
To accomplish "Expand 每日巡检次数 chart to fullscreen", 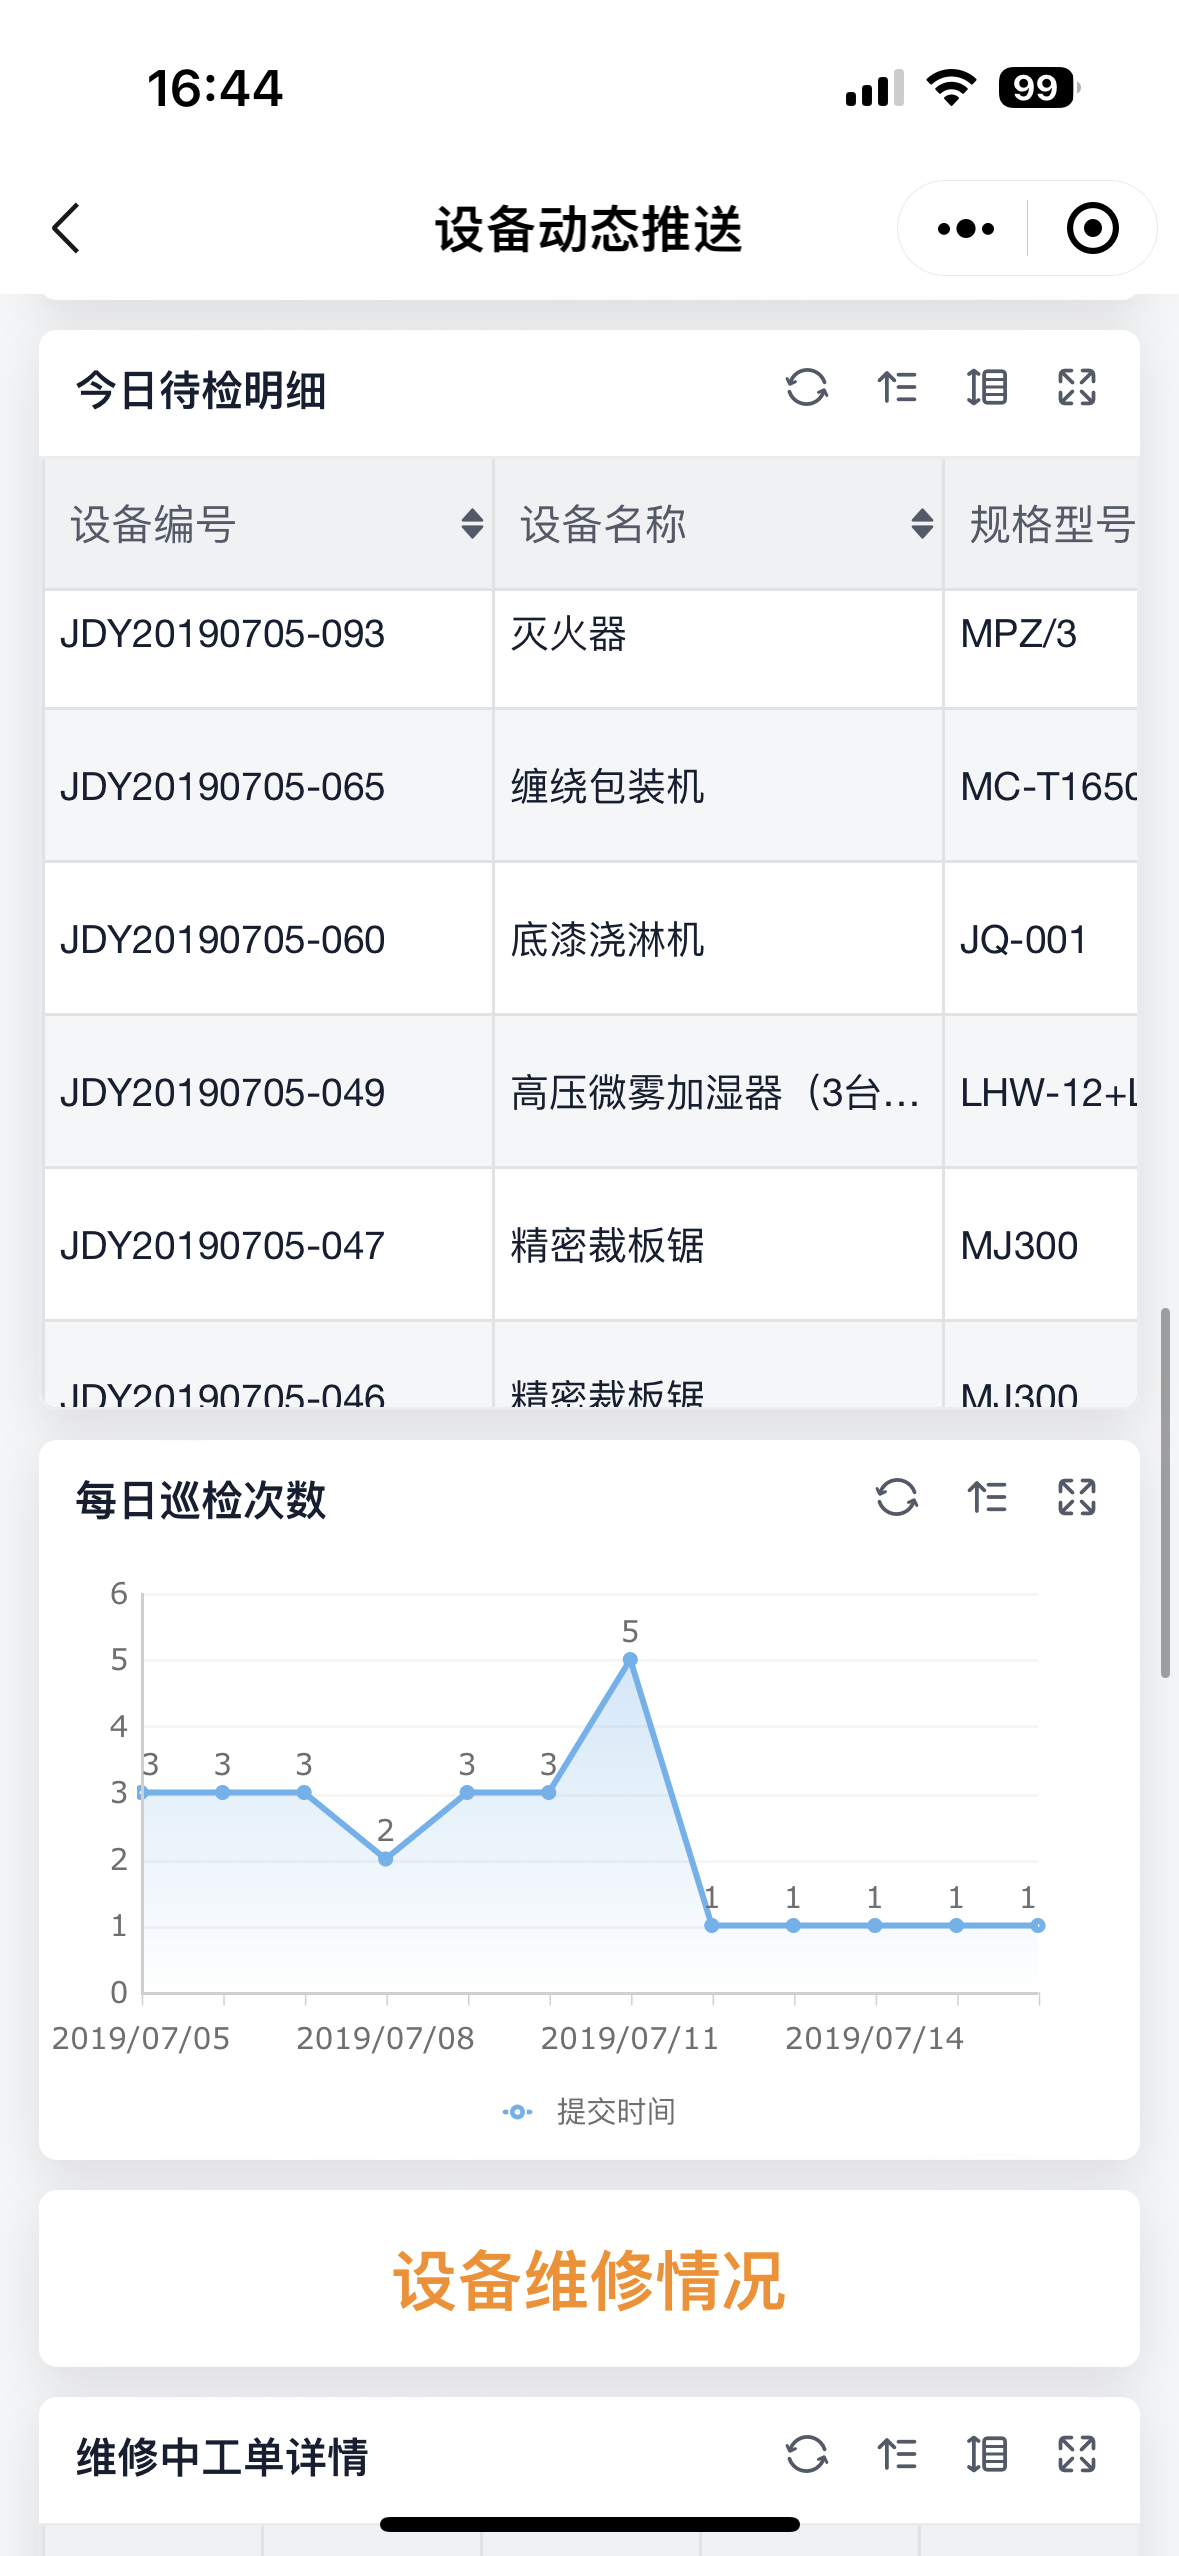I will (1077, 1498).
